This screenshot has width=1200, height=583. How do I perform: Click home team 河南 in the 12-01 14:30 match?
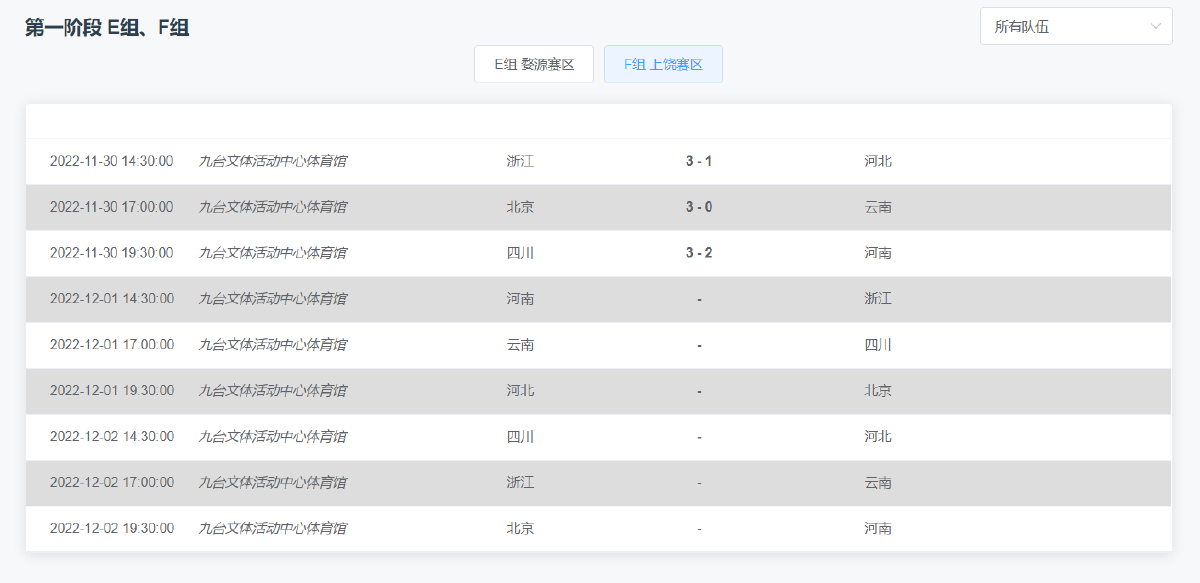tap(520, 299)
